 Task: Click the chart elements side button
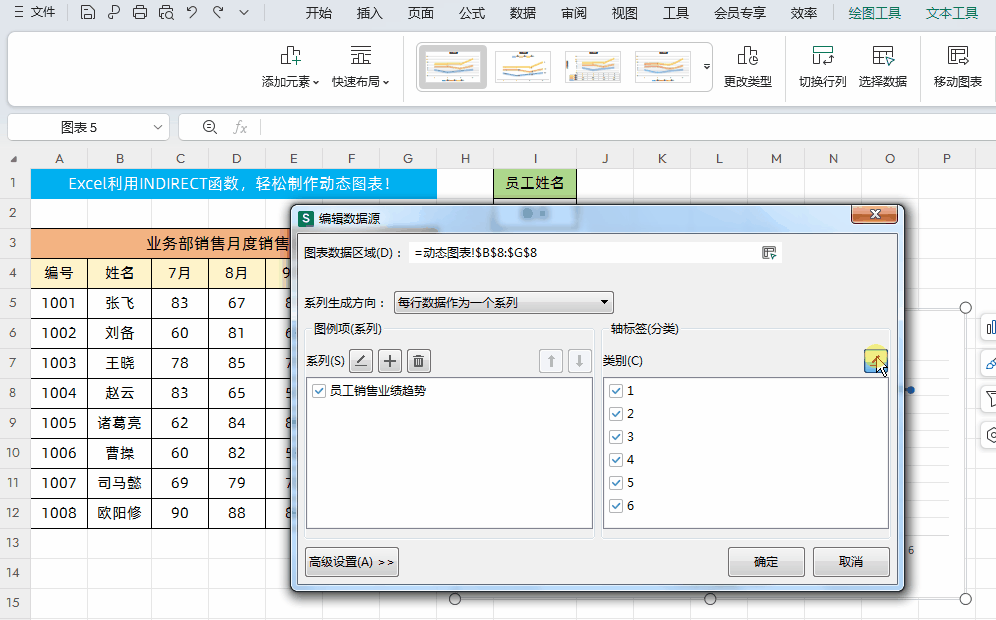coord(990,327)
